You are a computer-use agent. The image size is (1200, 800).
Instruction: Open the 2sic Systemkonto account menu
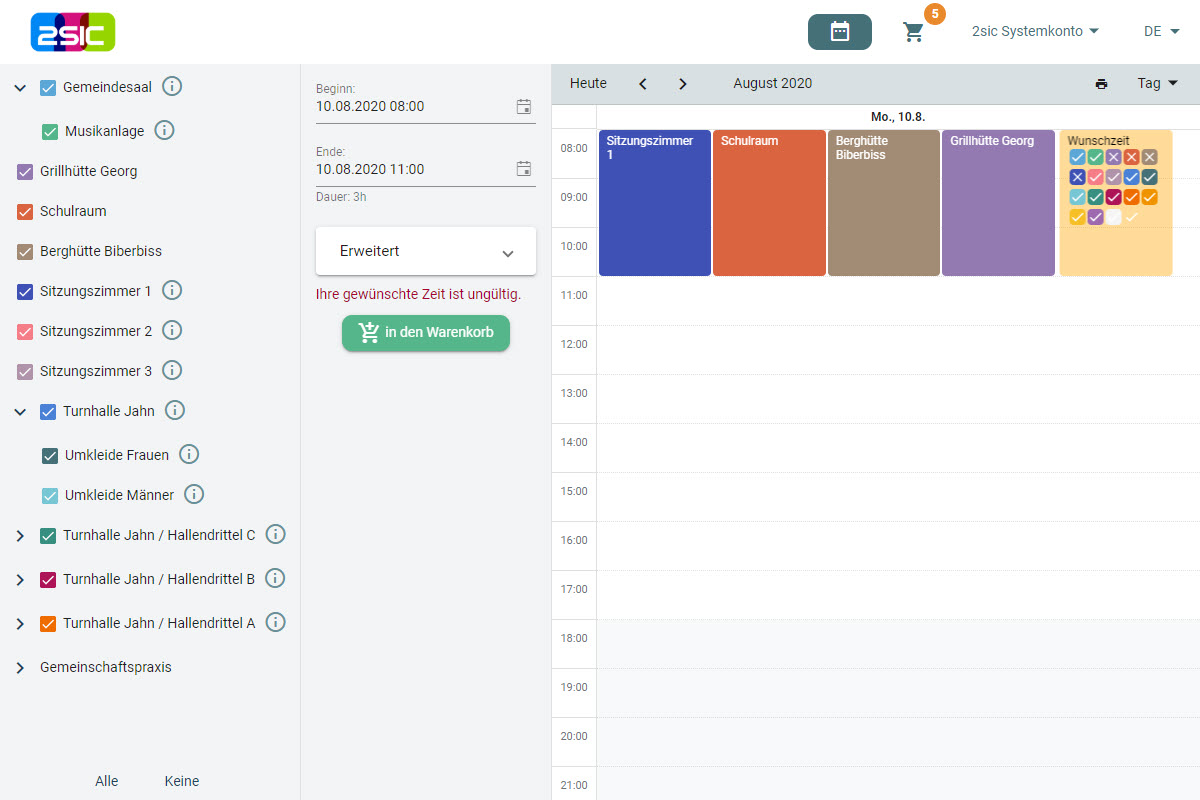coord(1035,32)
